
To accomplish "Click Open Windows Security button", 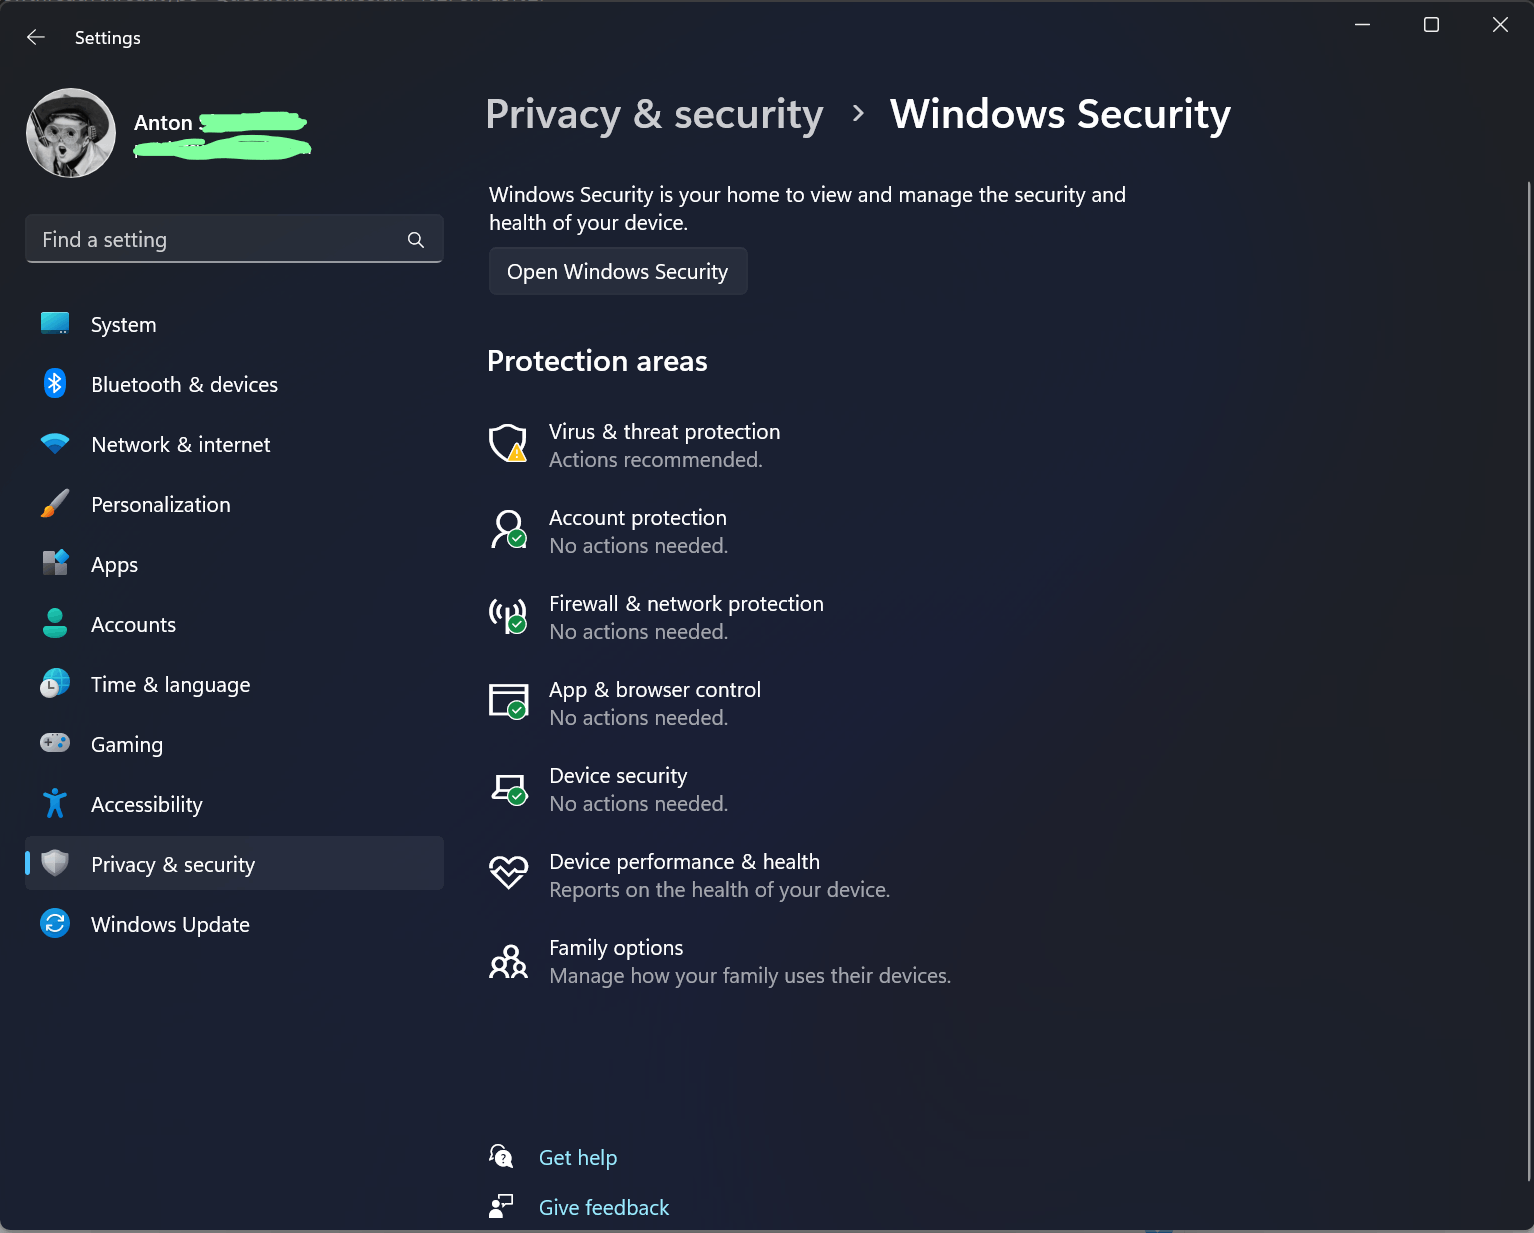I will click(x=618, y=271).
